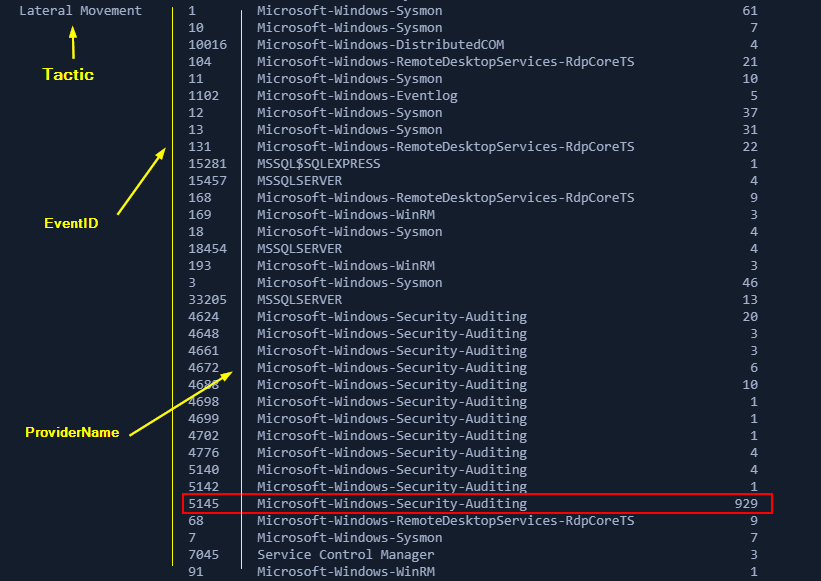Select count 13 for event 33205
The width and height of the screenshot is (821, 581).
[750, 300]
